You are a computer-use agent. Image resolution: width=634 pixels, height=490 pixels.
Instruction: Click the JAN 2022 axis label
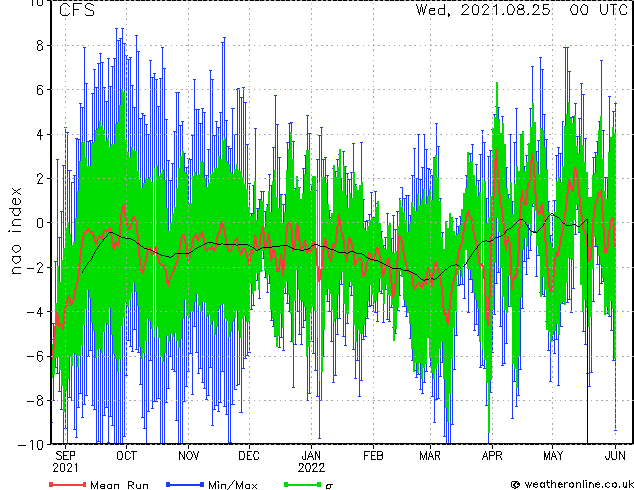tap(311, 462)
